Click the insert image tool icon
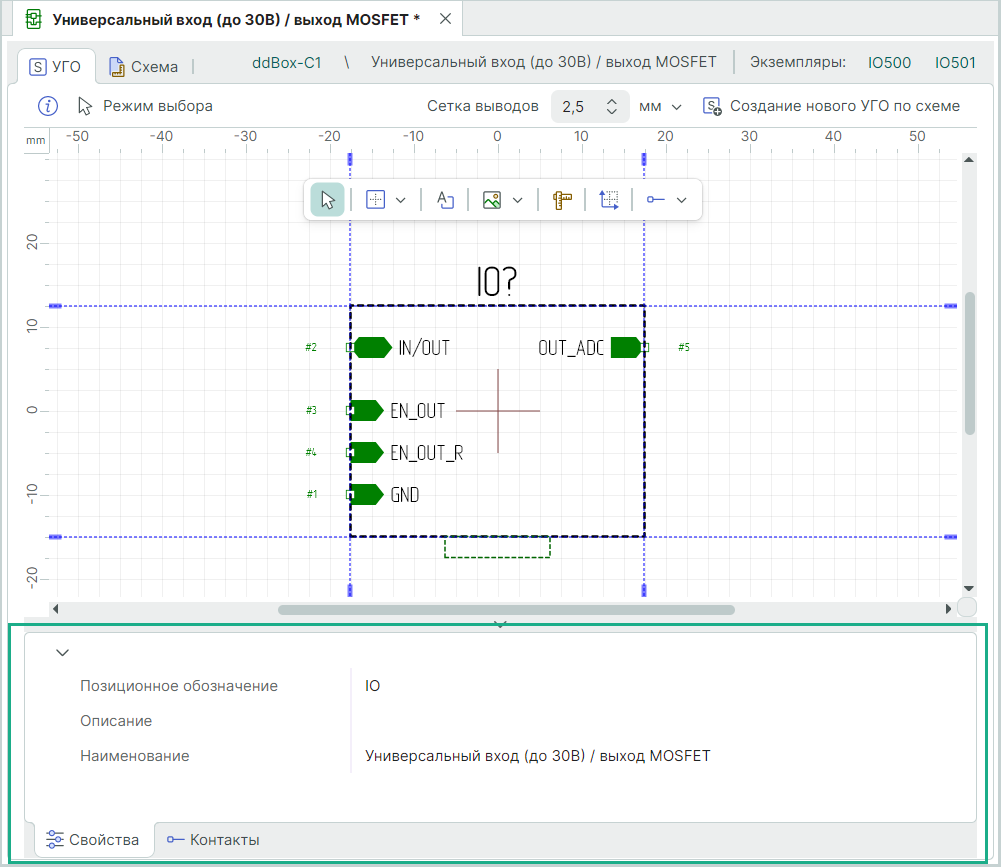Viewport: 1001px width, 867px height. [491, 200]
